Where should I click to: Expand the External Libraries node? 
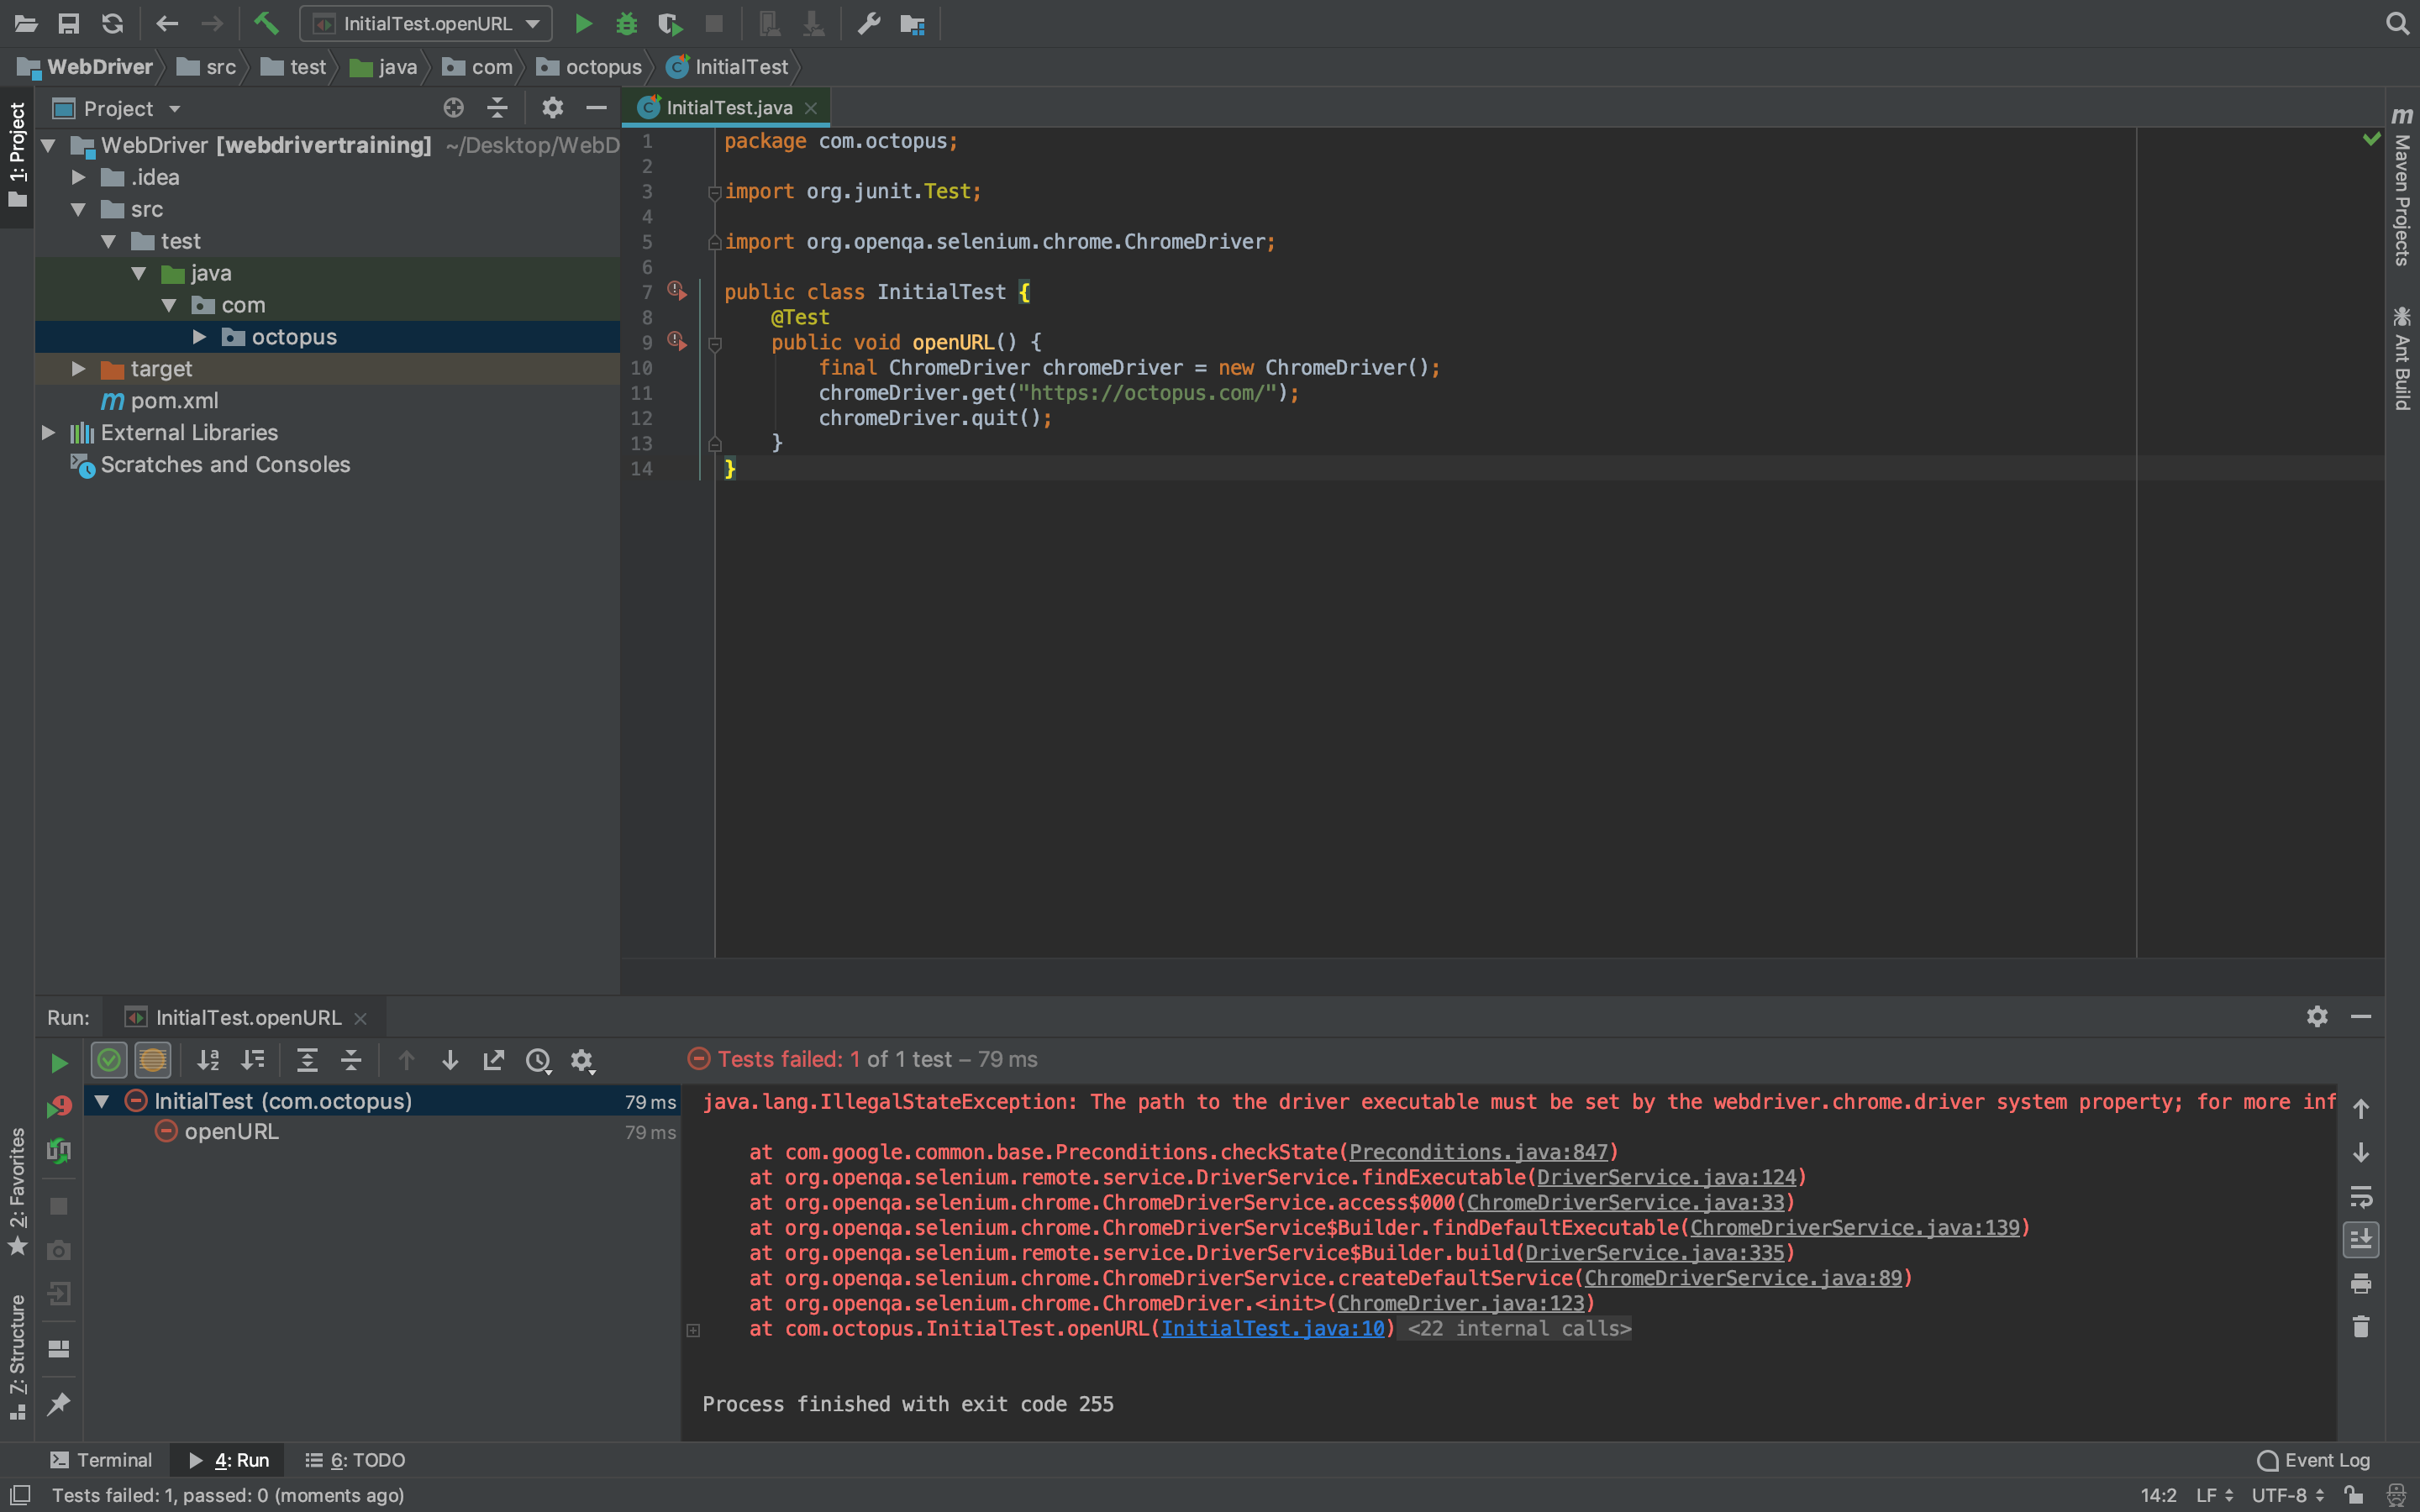(48, 433)
